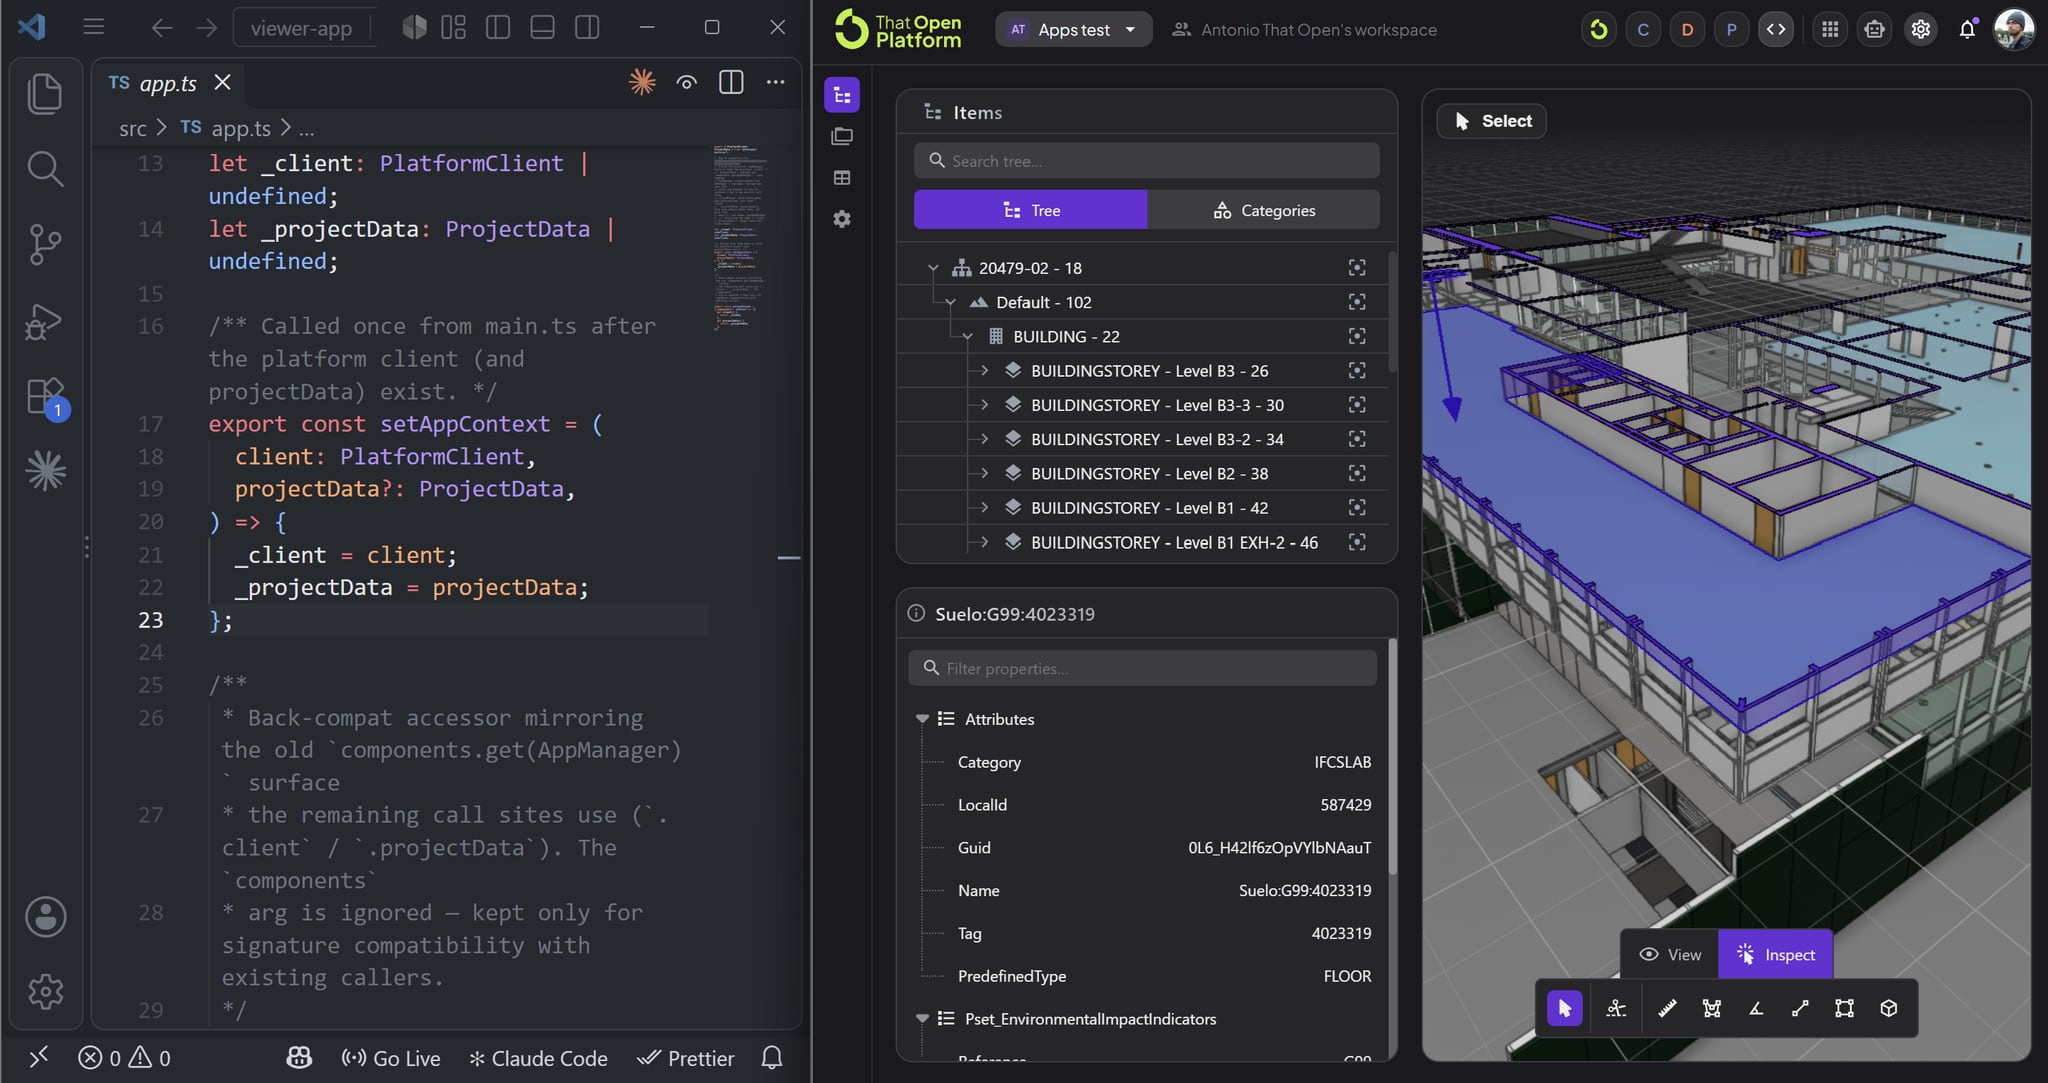The width and height of the screenshot is (2048, 1083).
Task: Click the Select button in the 3D viewer
Action: (1491, 121)
